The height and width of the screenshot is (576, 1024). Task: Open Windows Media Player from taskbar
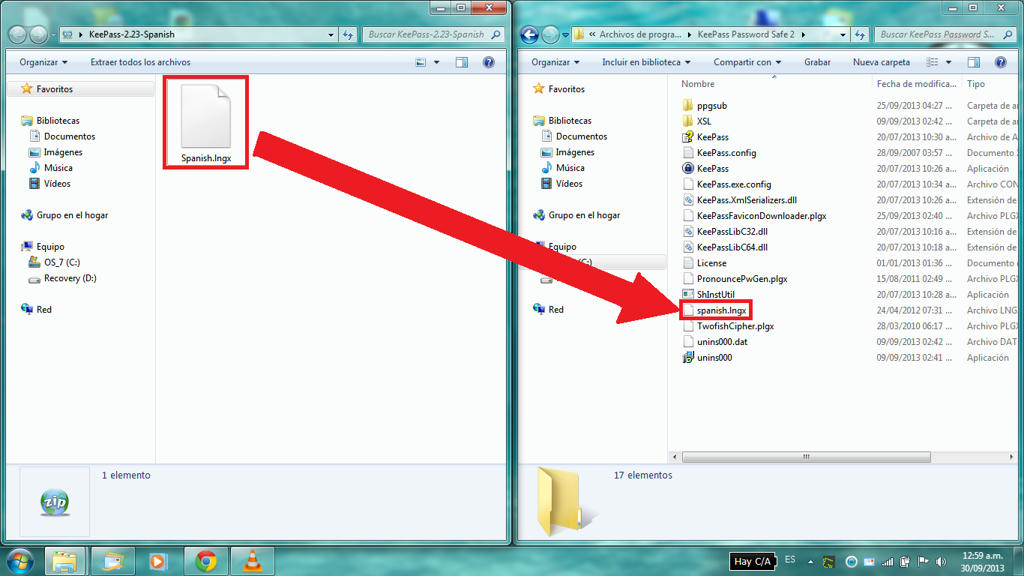[157, 562]
